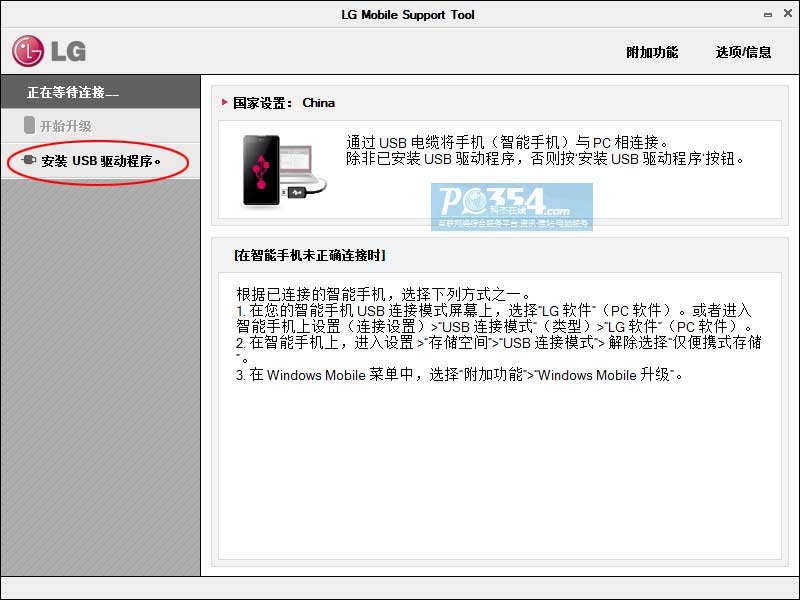This screenshot has width=800, height=600.
Task: Click the phone icon beside 开始升级
Action: pos(30,125)
